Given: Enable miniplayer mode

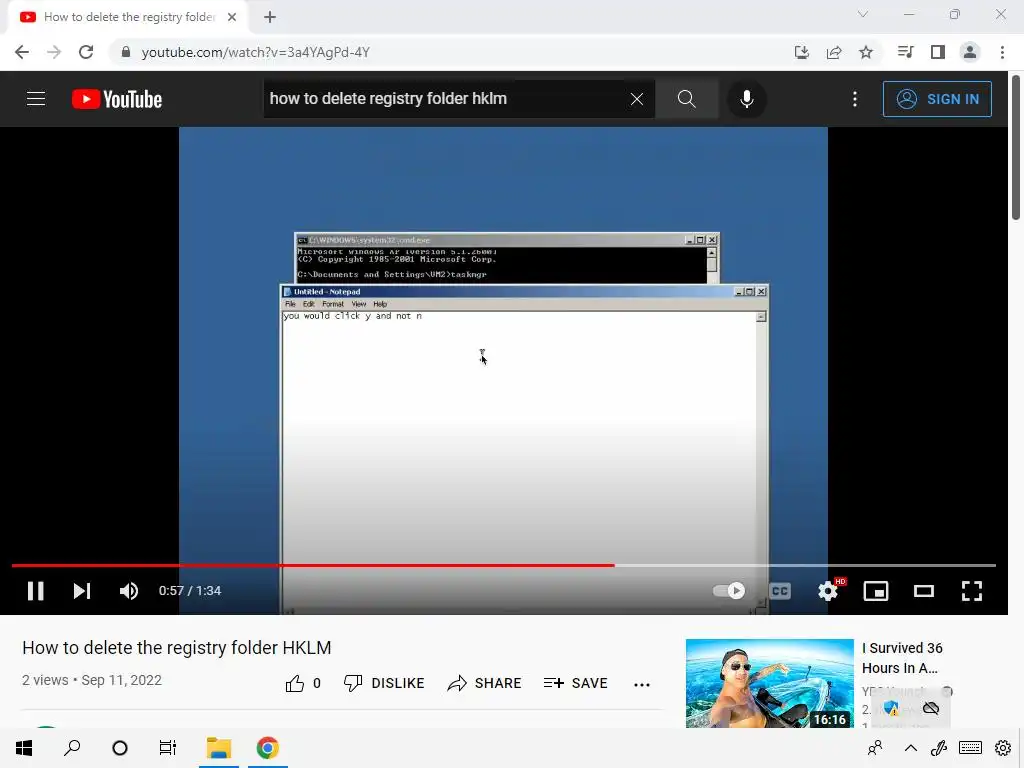Looking at the screenshot, I should (x=876, y=591).
